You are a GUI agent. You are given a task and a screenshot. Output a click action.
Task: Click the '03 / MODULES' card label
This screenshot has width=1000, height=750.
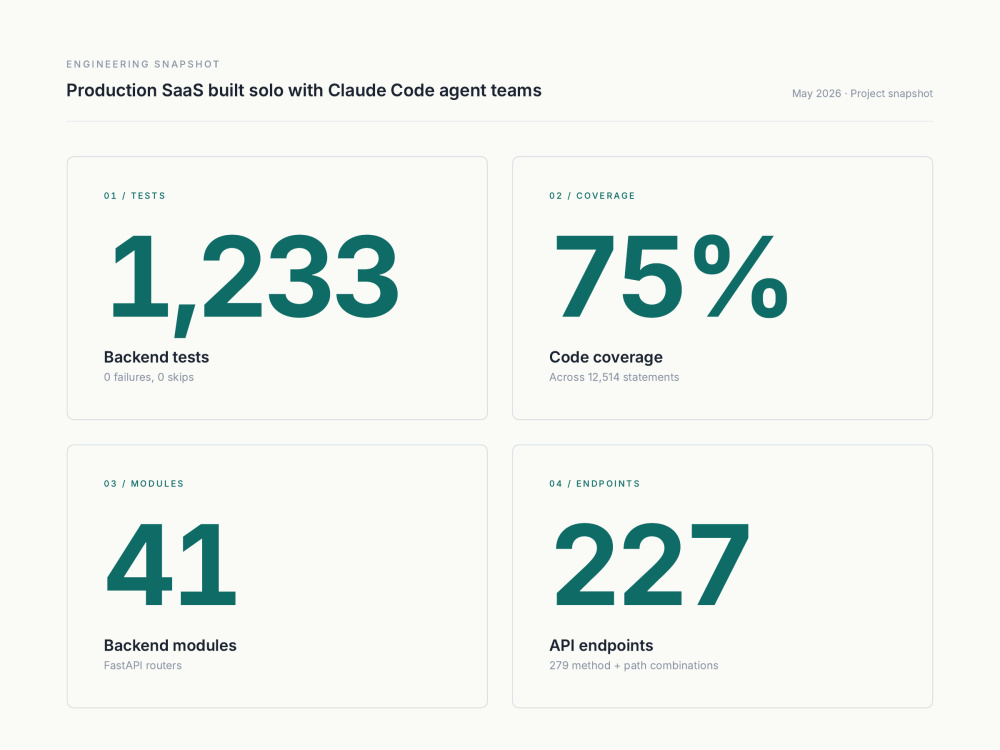143,484
